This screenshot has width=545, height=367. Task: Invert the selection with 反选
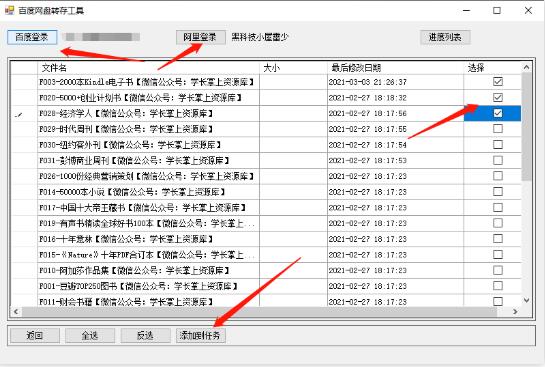click(x=145, y=335)
